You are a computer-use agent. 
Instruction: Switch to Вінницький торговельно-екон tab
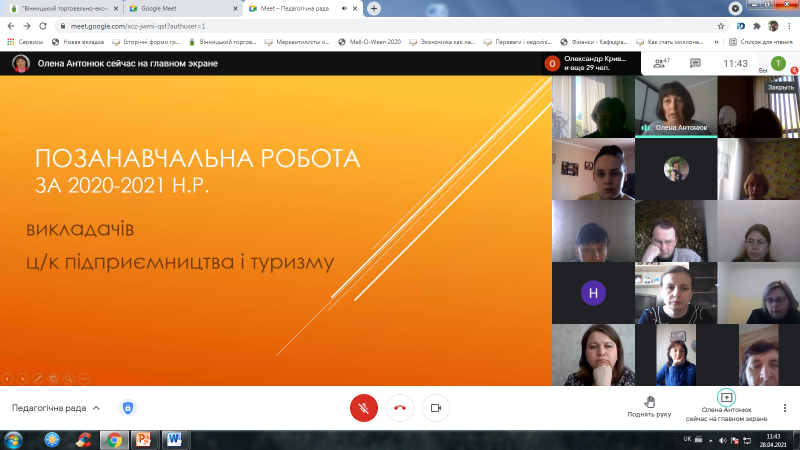63,9
